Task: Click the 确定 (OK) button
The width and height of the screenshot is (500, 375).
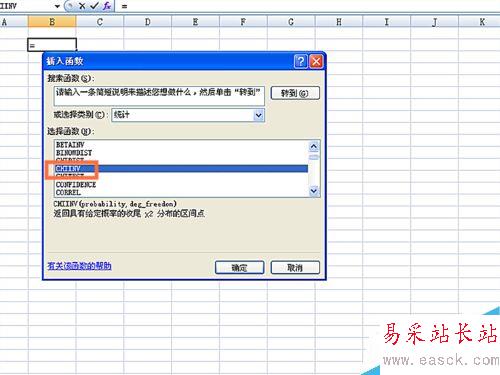Action: point(240,267)
